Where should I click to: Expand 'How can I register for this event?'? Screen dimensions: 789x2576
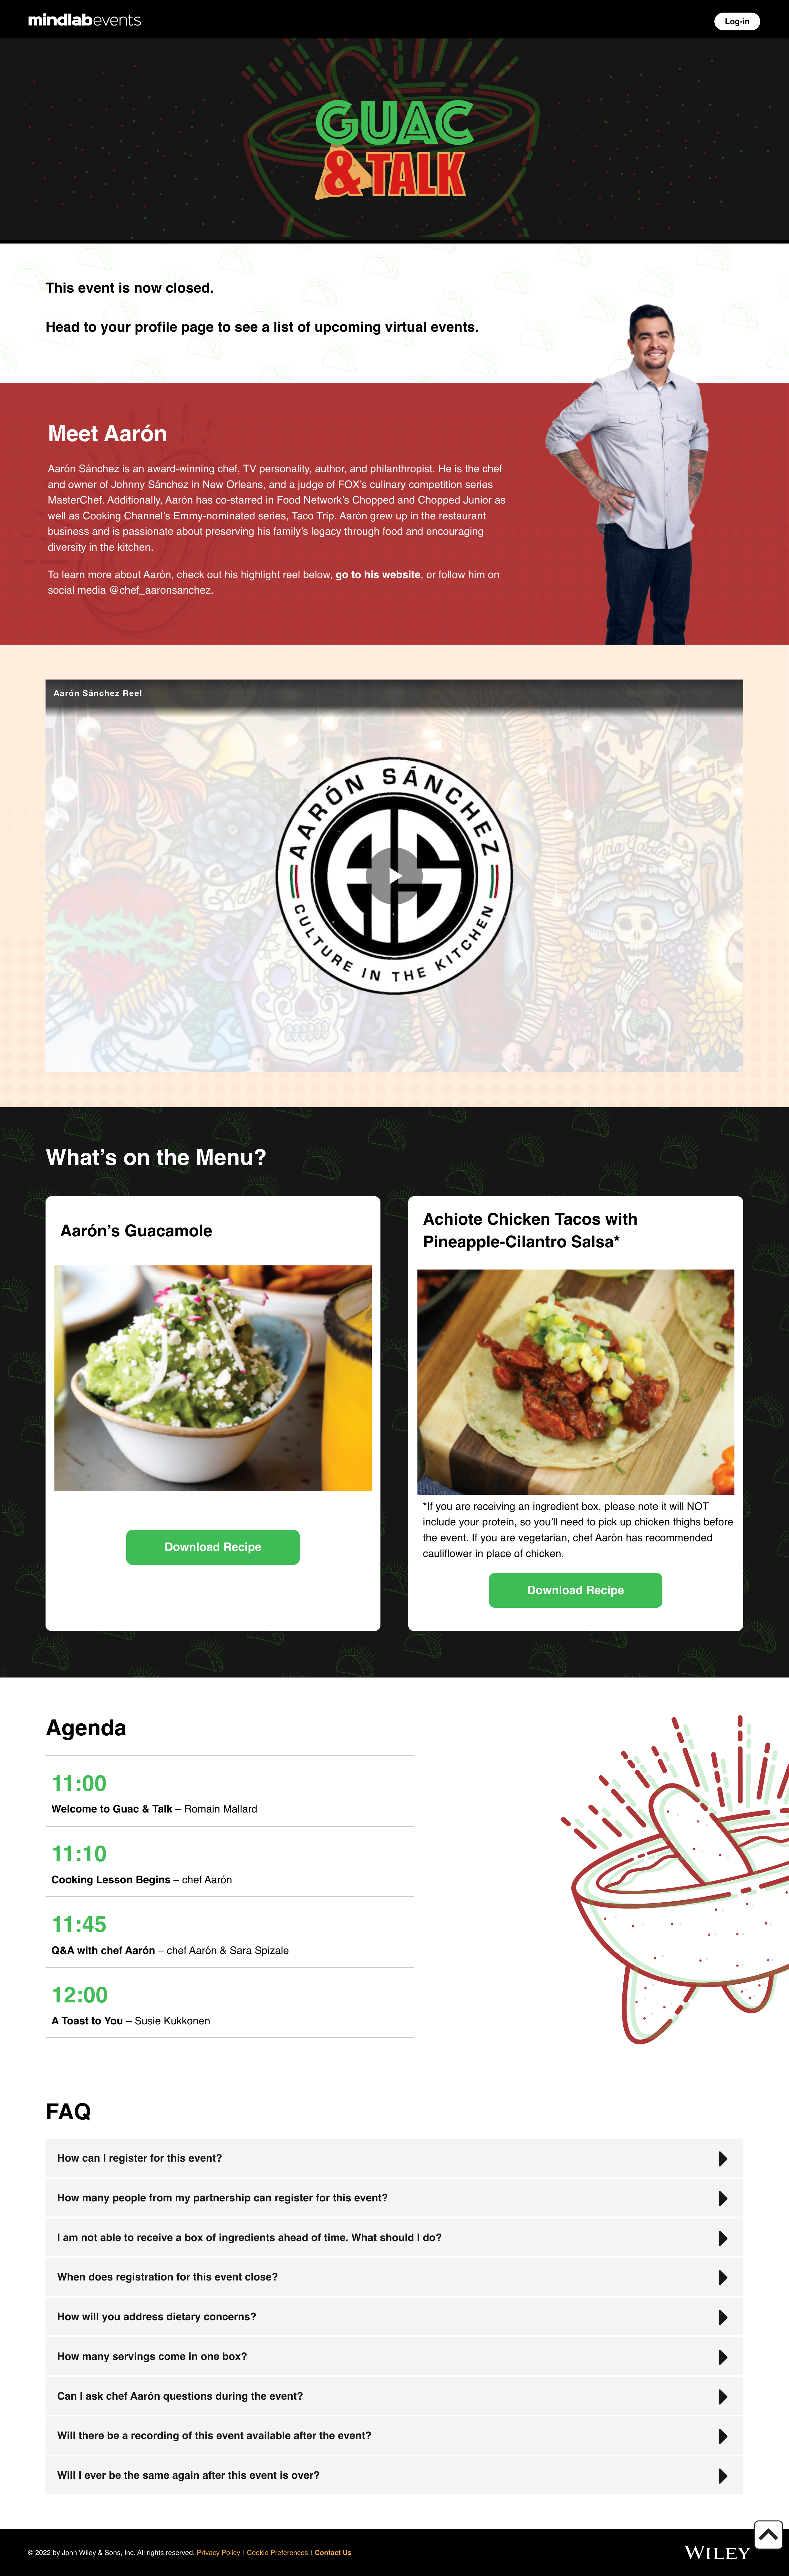pyautogui.click(x=394, y=2158)
